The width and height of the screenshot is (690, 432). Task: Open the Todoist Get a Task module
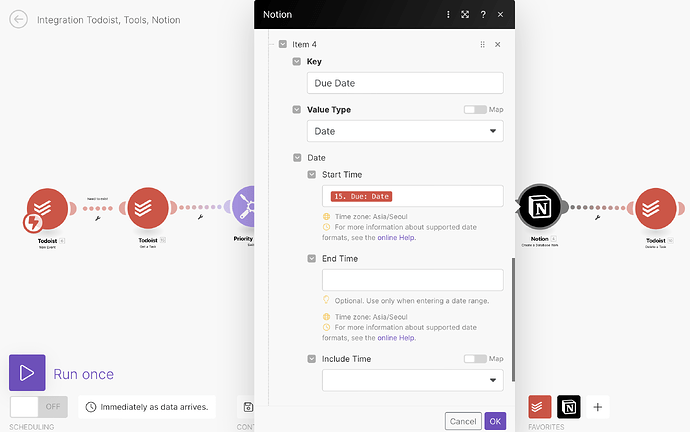pyautogui.click(x=148, y=208)
